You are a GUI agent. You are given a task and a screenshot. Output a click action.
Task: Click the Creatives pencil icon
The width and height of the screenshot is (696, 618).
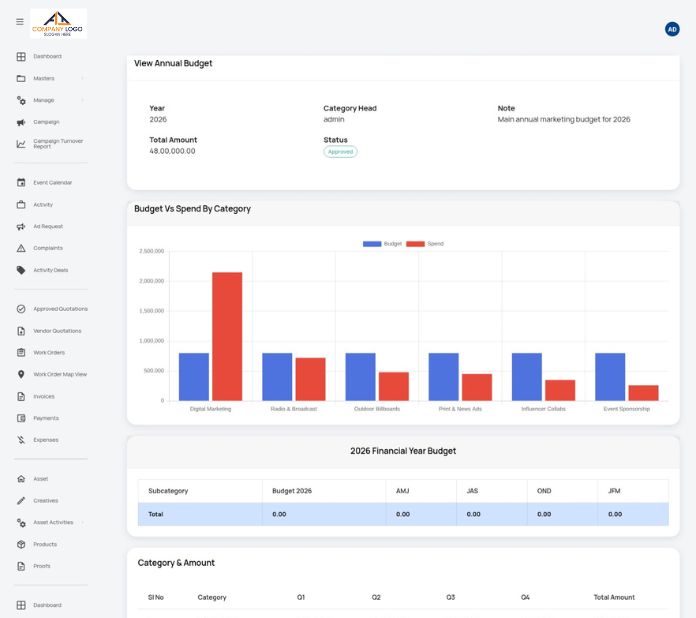[x=21, y=500]
